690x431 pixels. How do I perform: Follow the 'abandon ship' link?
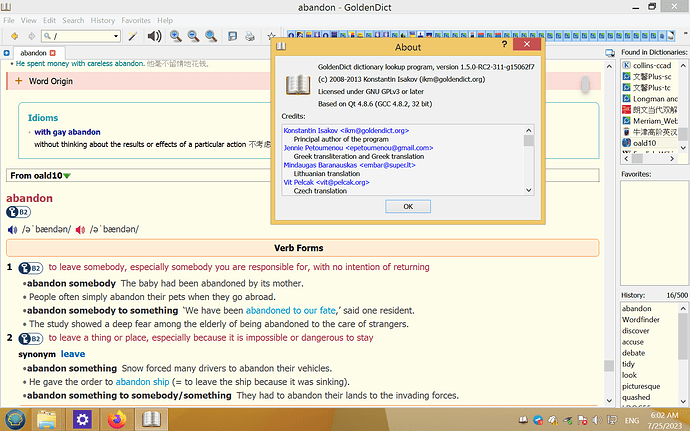[x=142, y=382]
